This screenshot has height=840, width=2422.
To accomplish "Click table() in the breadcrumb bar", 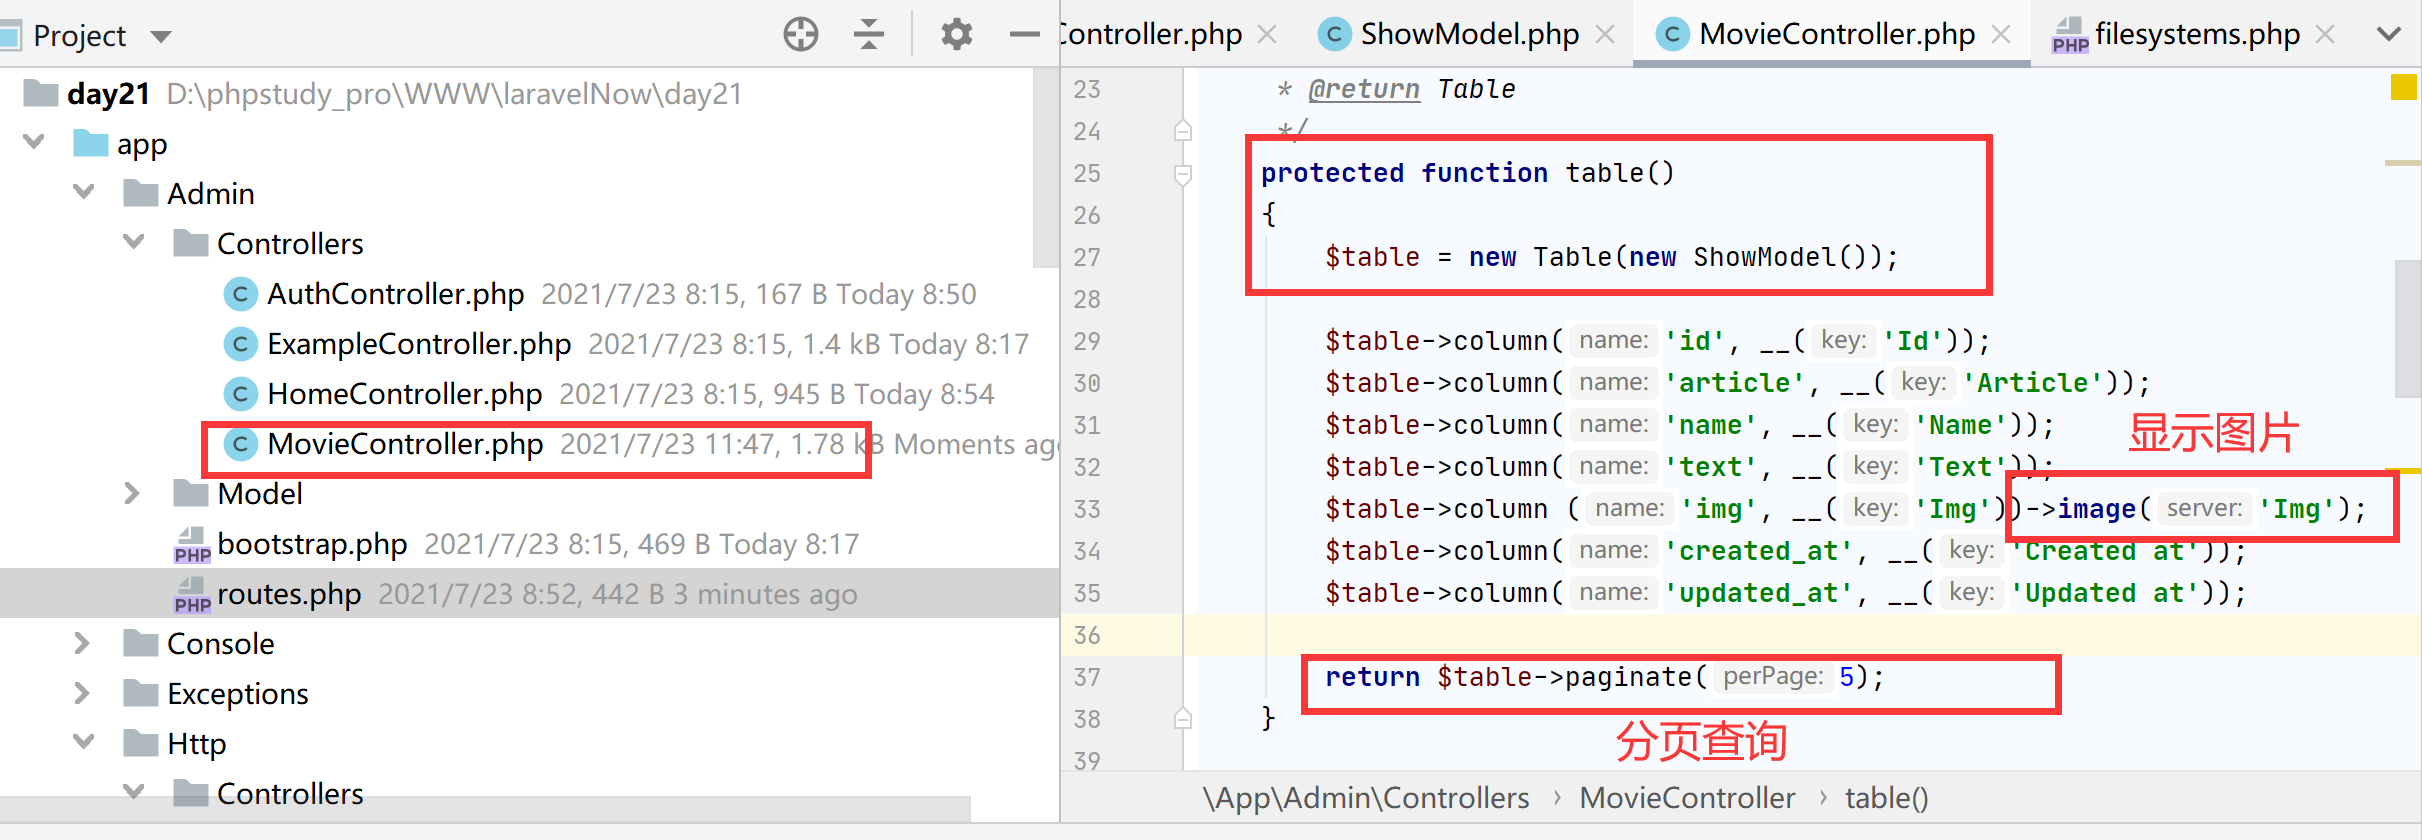I will [x=1886, y=798].
